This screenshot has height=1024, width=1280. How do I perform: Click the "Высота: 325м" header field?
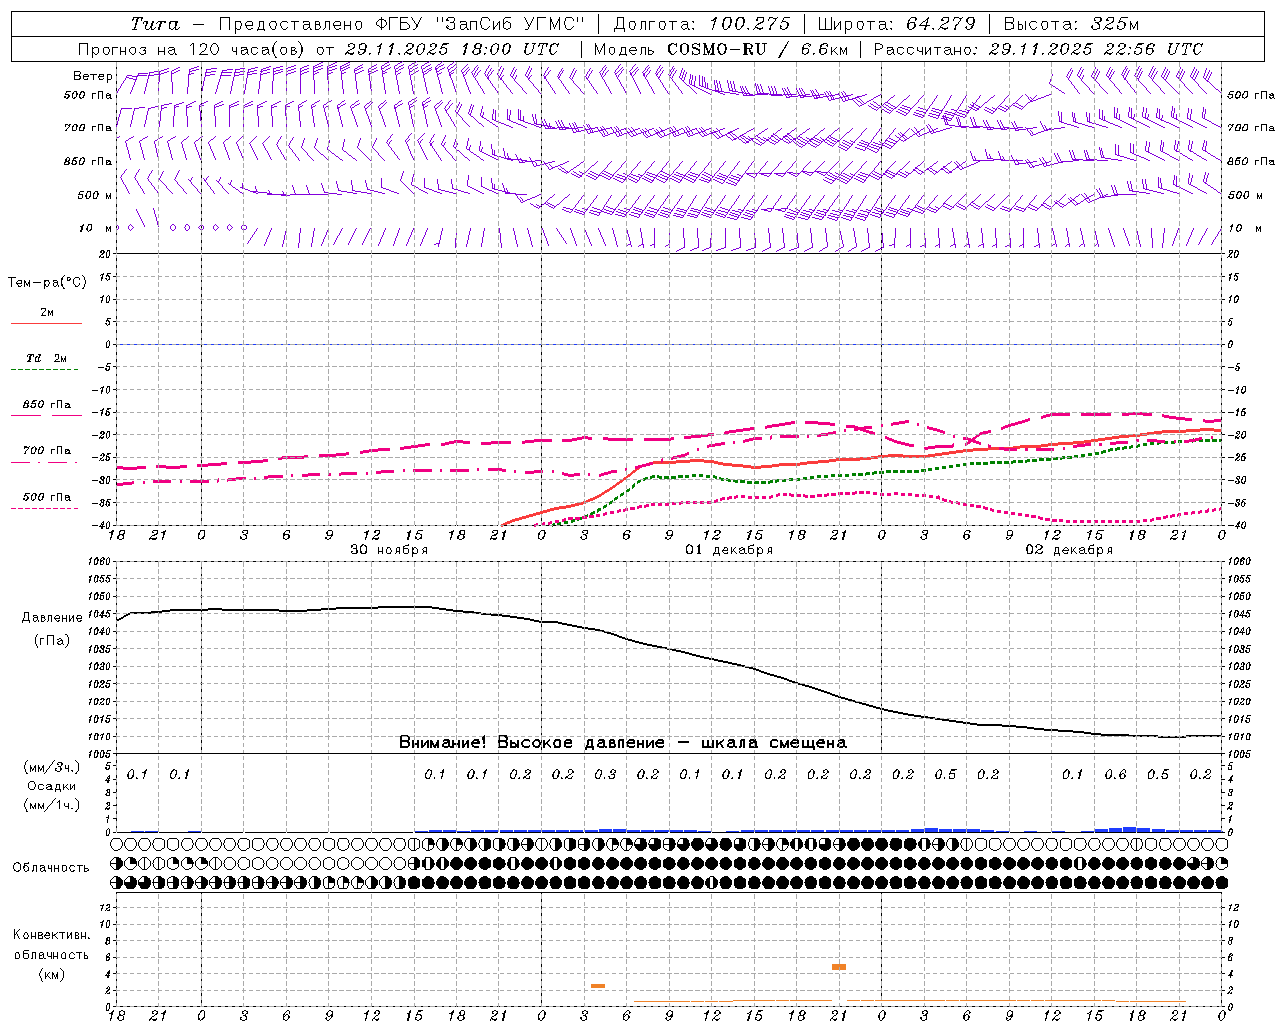(1071, 24)
